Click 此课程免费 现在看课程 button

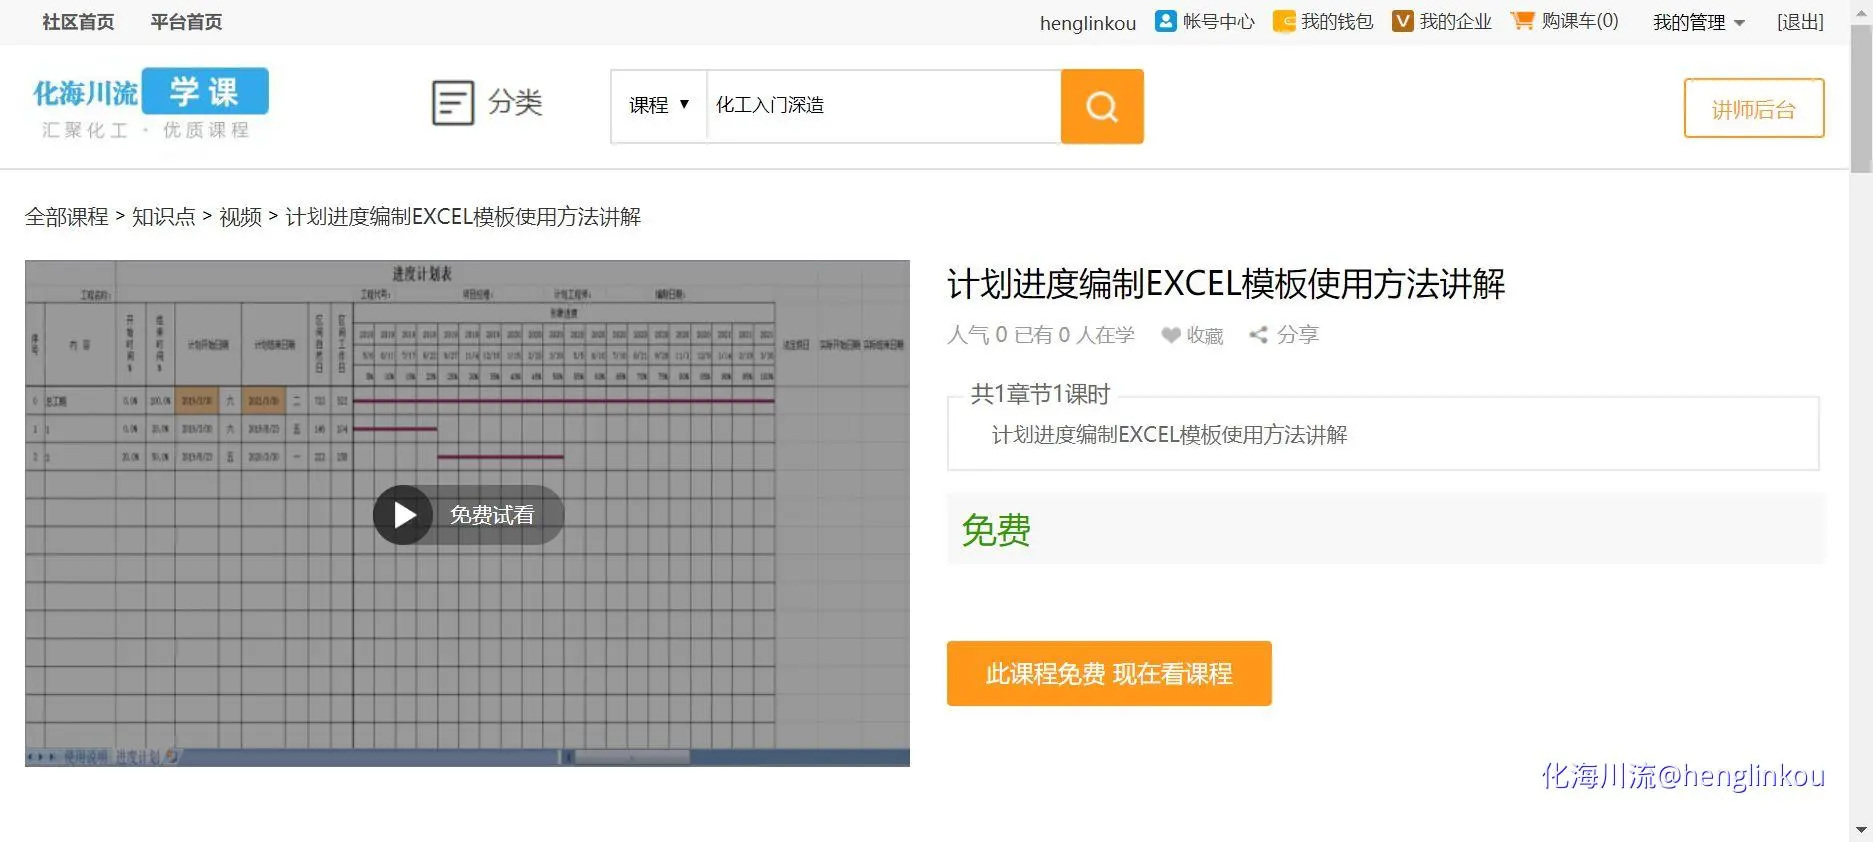1108,674
